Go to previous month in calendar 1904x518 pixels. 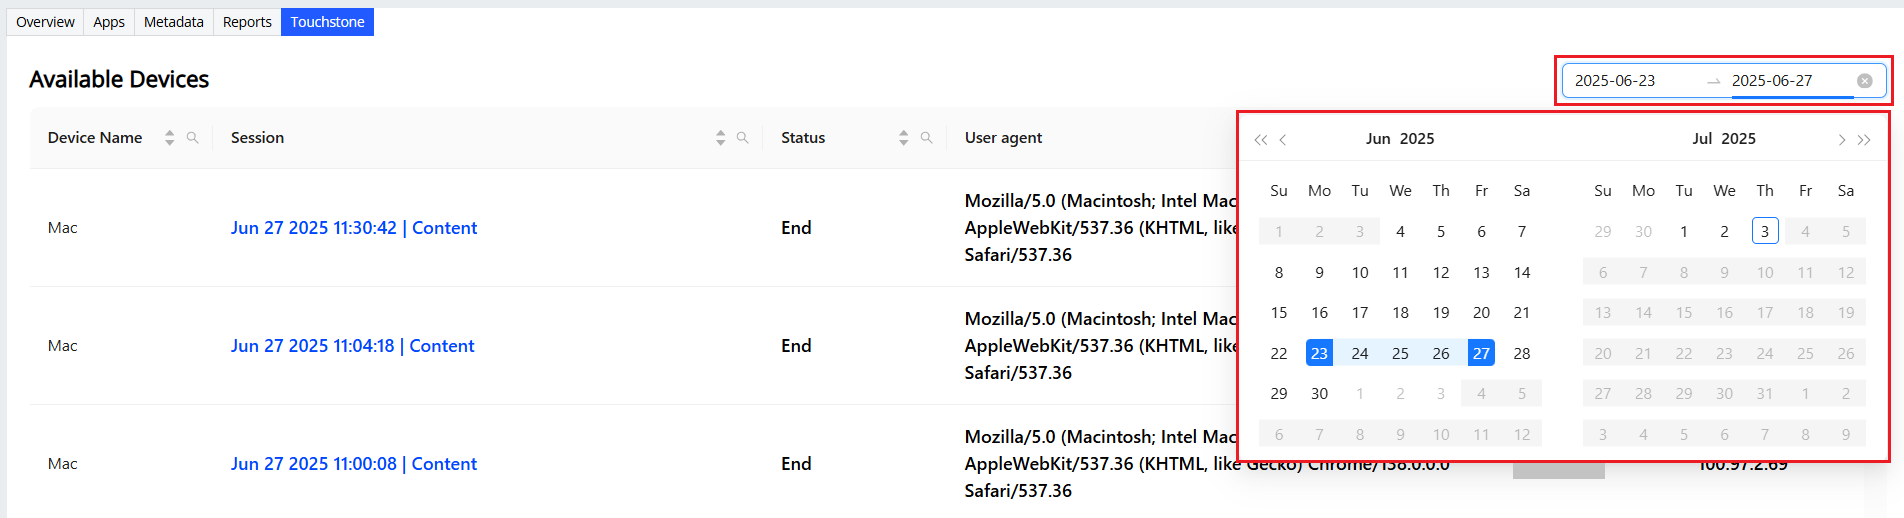tap(1283, 140)
